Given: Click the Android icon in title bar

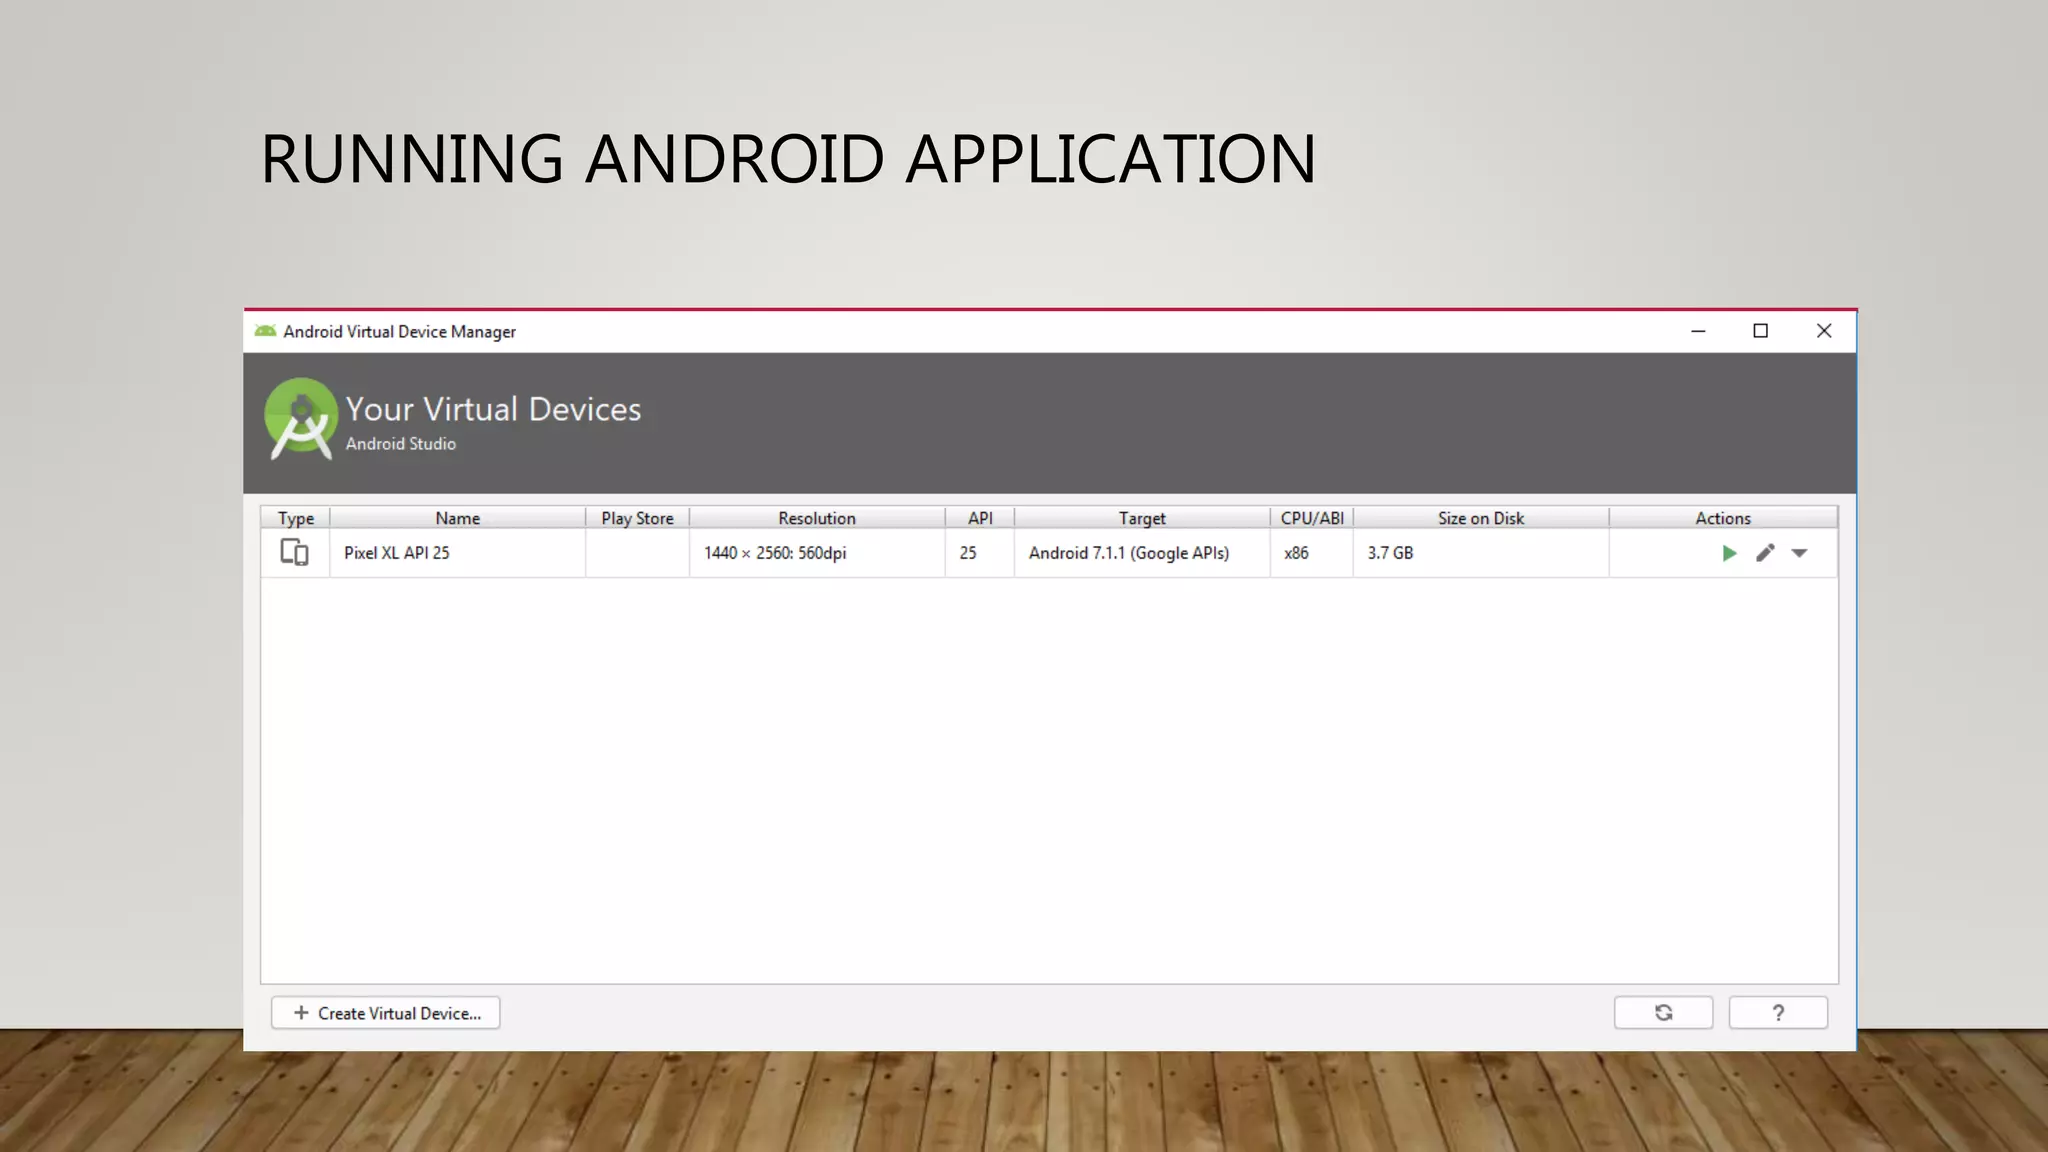Looking at the screenshot, I should tap(265, 331).
